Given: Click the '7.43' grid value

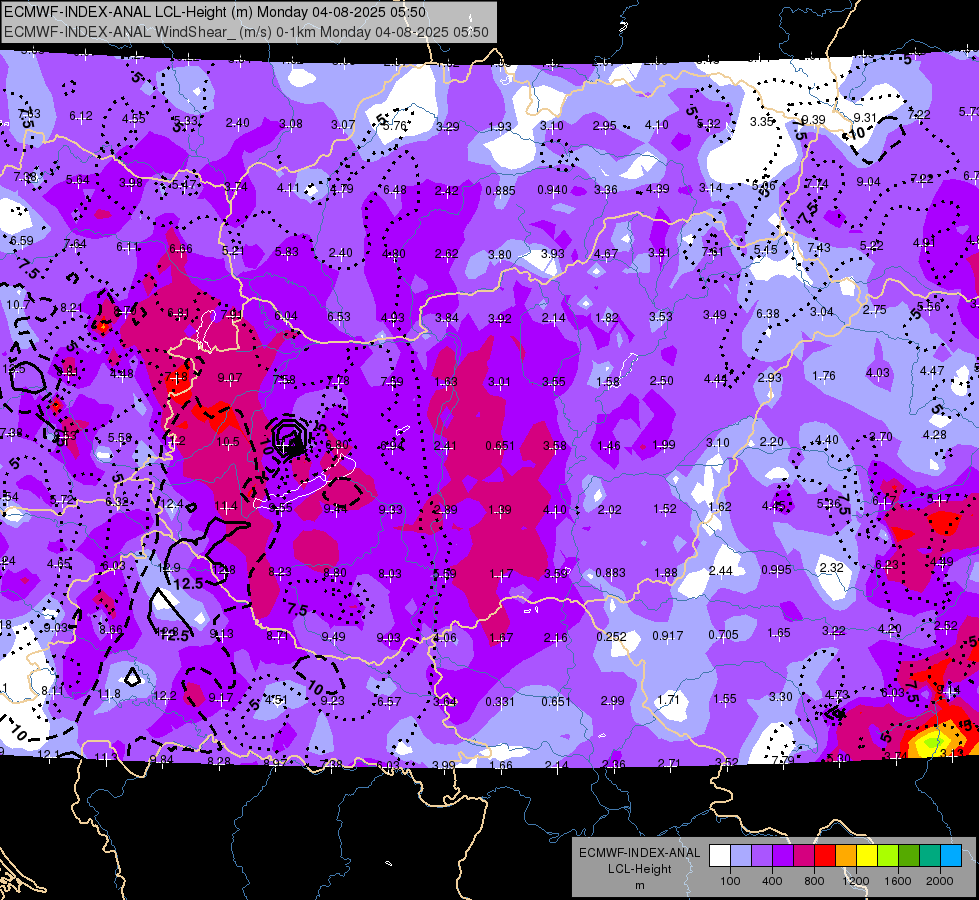Looking at the screenshot, I should (x=819, y=248).
